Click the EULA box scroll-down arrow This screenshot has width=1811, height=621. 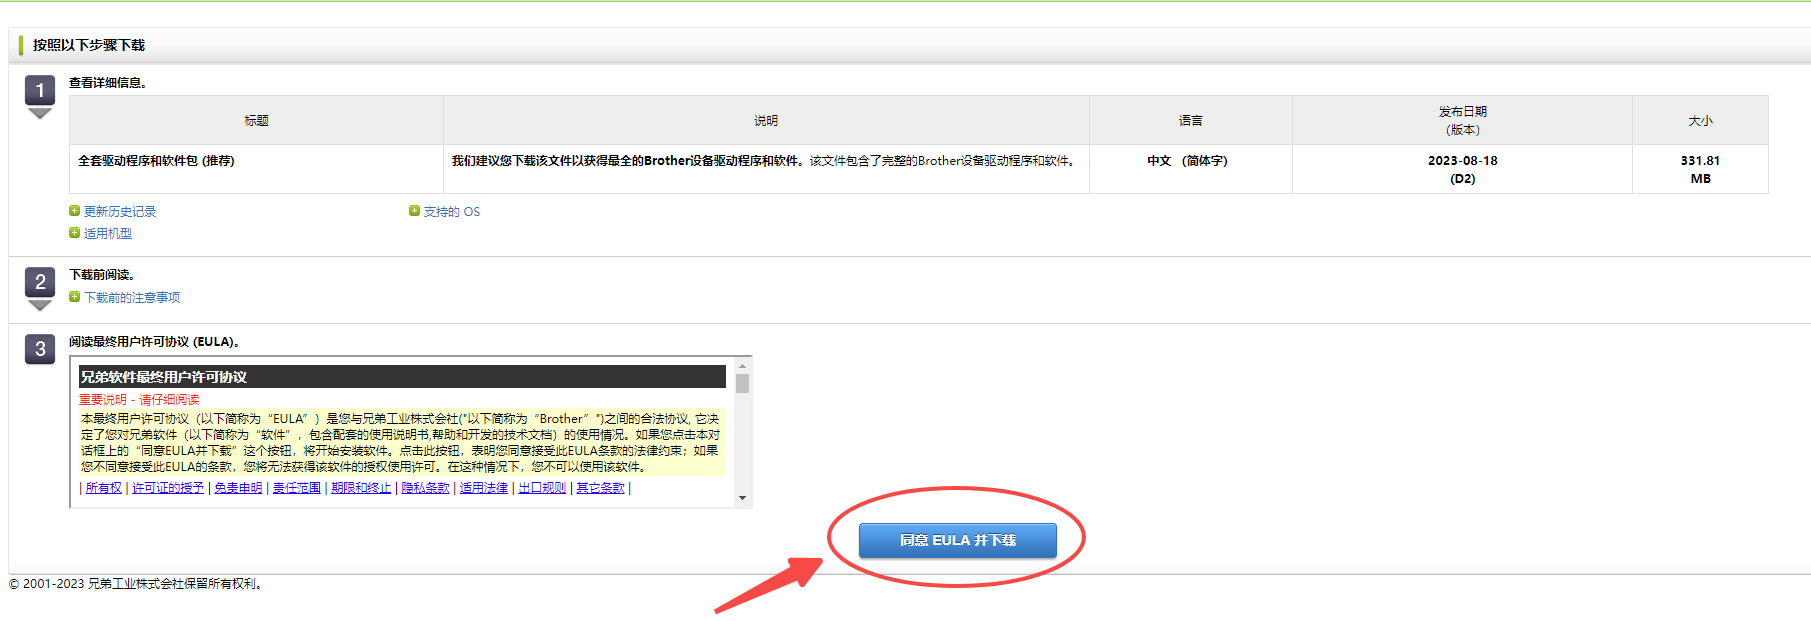[742, 498]
